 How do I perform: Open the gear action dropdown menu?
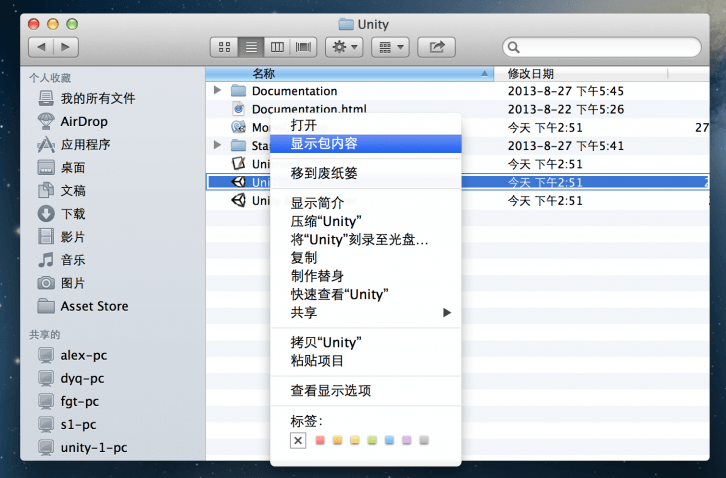click(x=345, y=47)
